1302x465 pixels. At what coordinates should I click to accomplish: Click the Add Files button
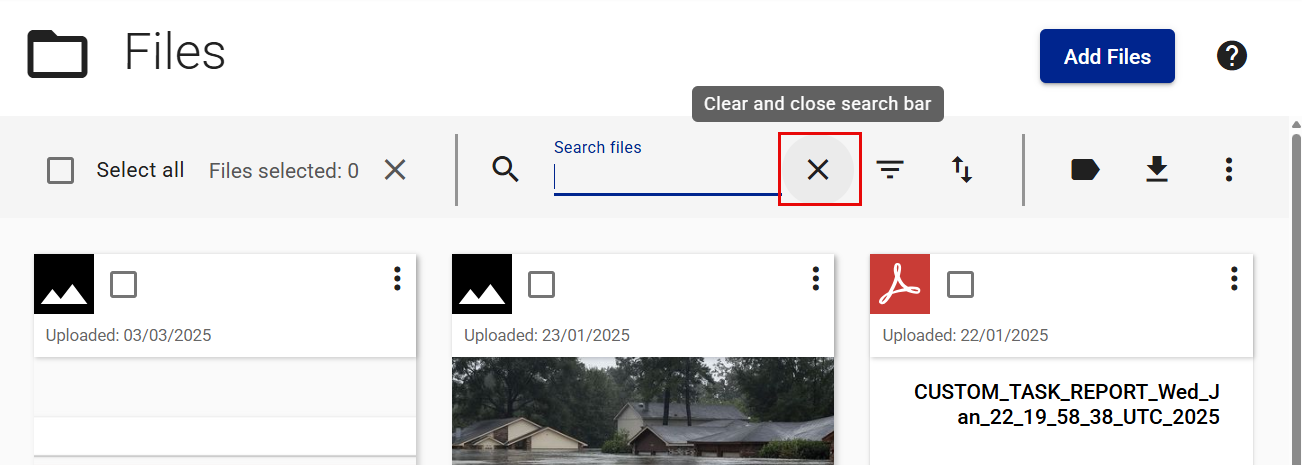(x=1107, y=57)
